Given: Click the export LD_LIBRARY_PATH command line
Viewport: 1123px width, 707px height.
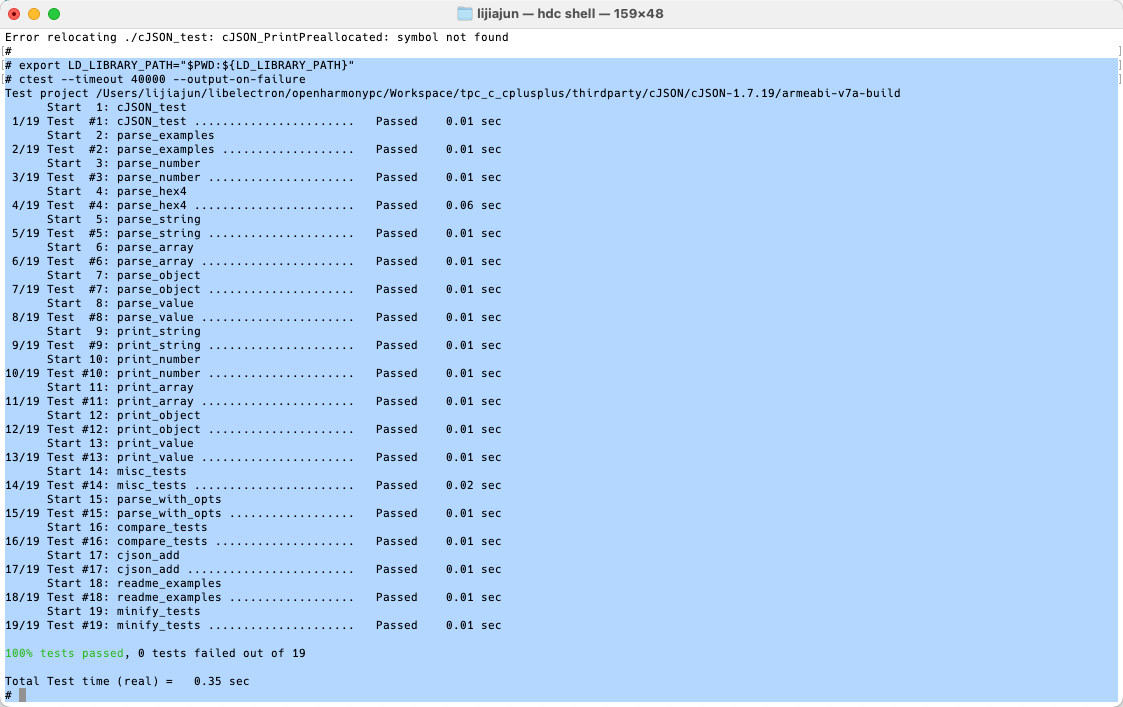Looking at the screenshot, I should [x=180, y=65].
